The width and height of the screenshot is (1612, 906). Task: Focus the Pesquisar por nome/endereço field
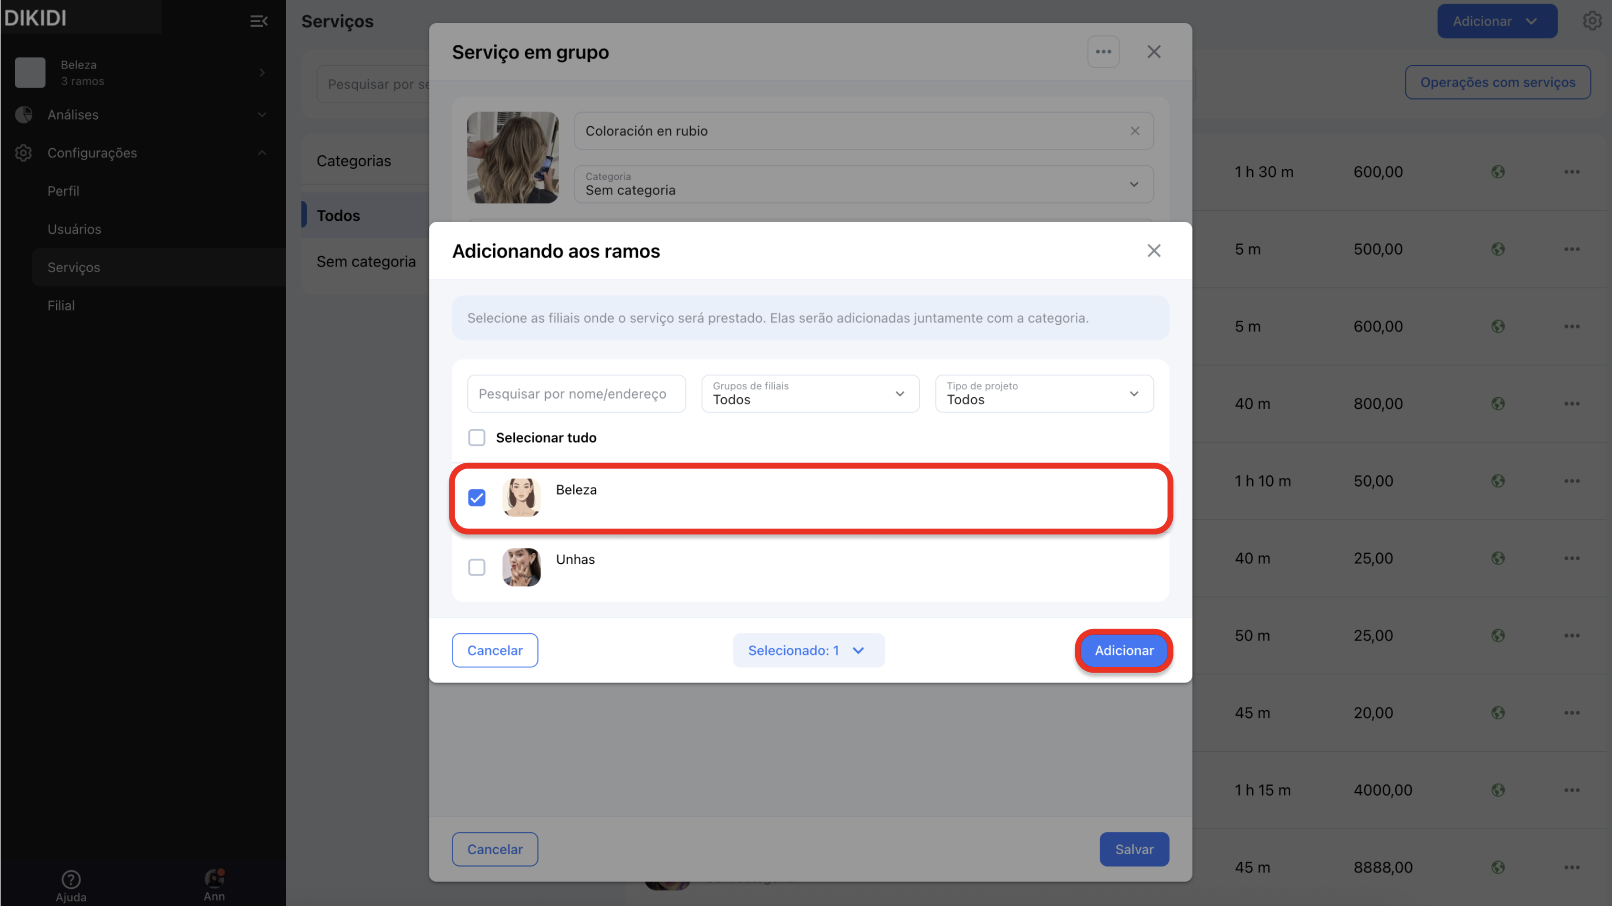coord(576,394)
